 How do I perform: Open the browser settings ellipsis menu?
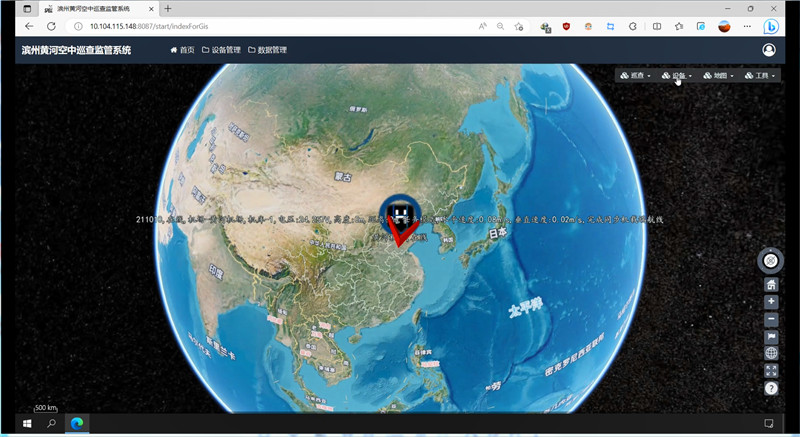click(x=747, y=26)
